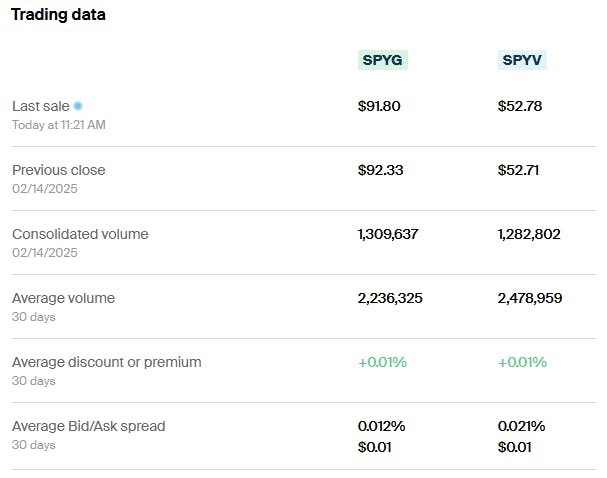Click SPYG average volume 2,236,325

pyautogui.click(x=390, y=298)
